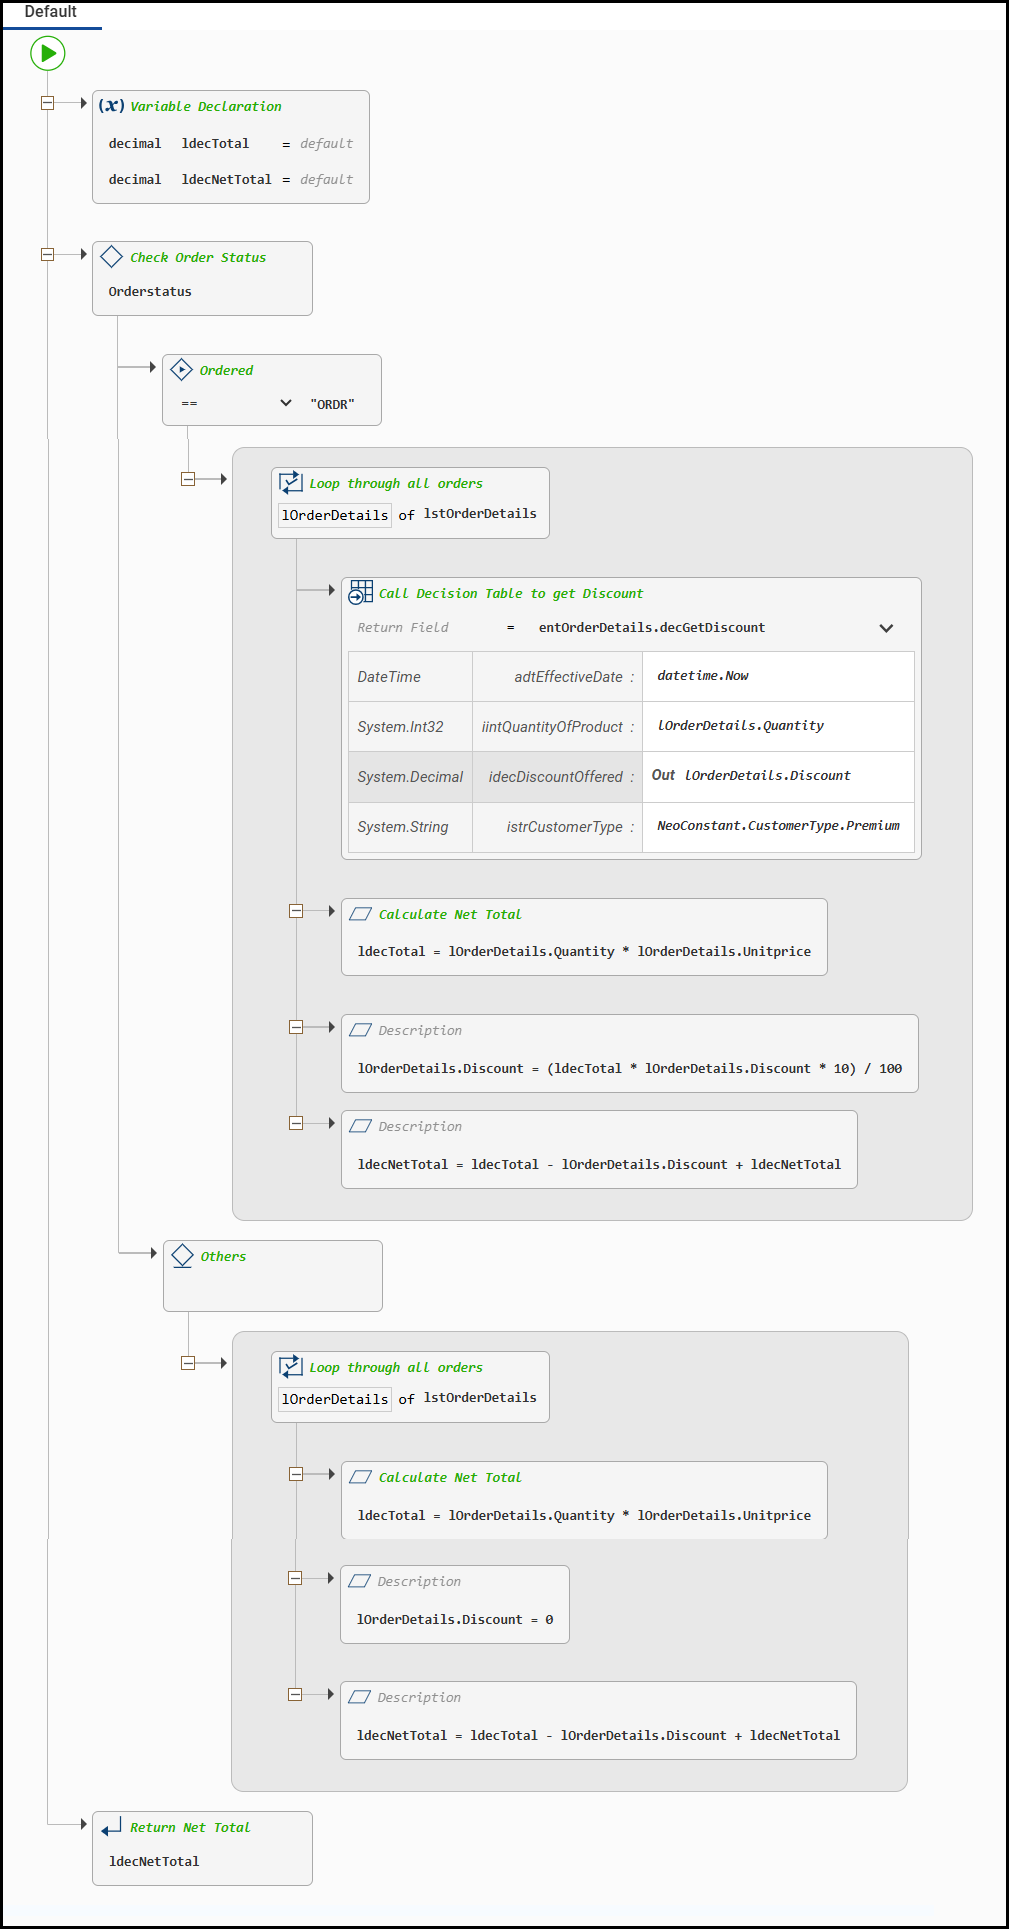Click NeoConstant.CustomerType.Premium parameter value
Viewport: 1009px width, 1929px height.
(778, 826)
